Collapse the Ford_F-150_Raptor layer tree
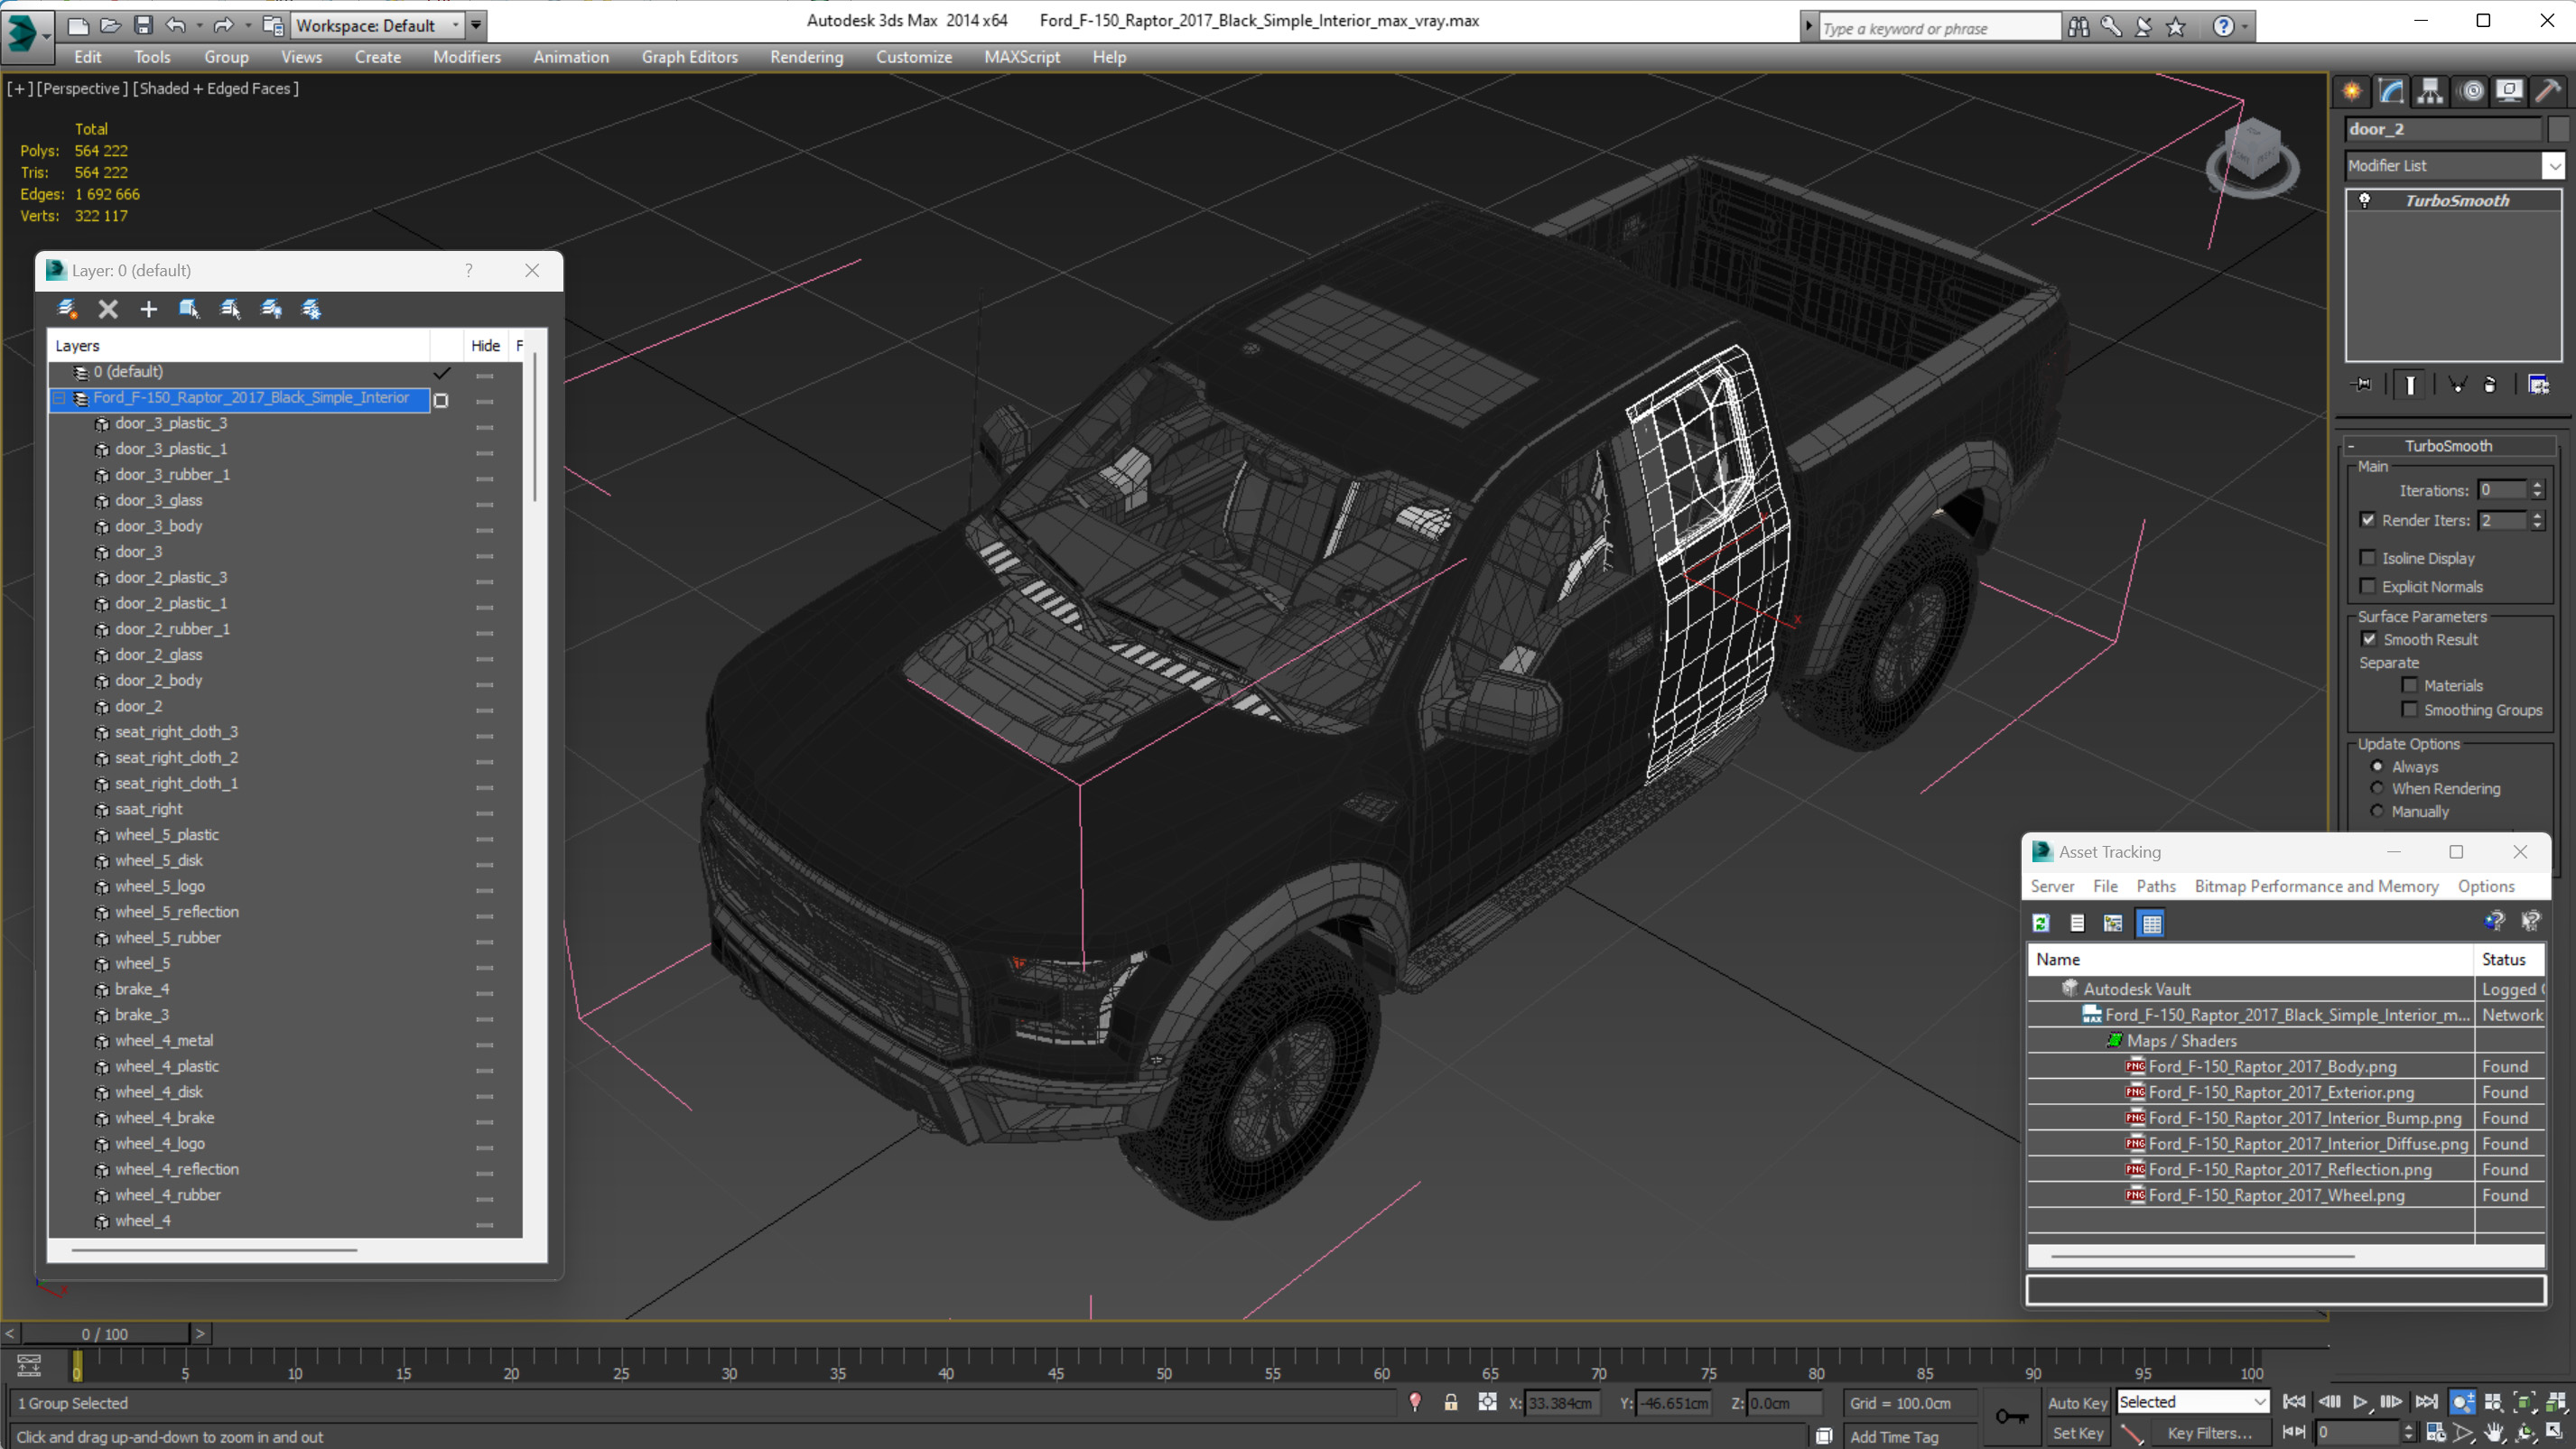The height and width of the screenshot is (1449, 2576). pyautogui.click(x=59, y=398)
